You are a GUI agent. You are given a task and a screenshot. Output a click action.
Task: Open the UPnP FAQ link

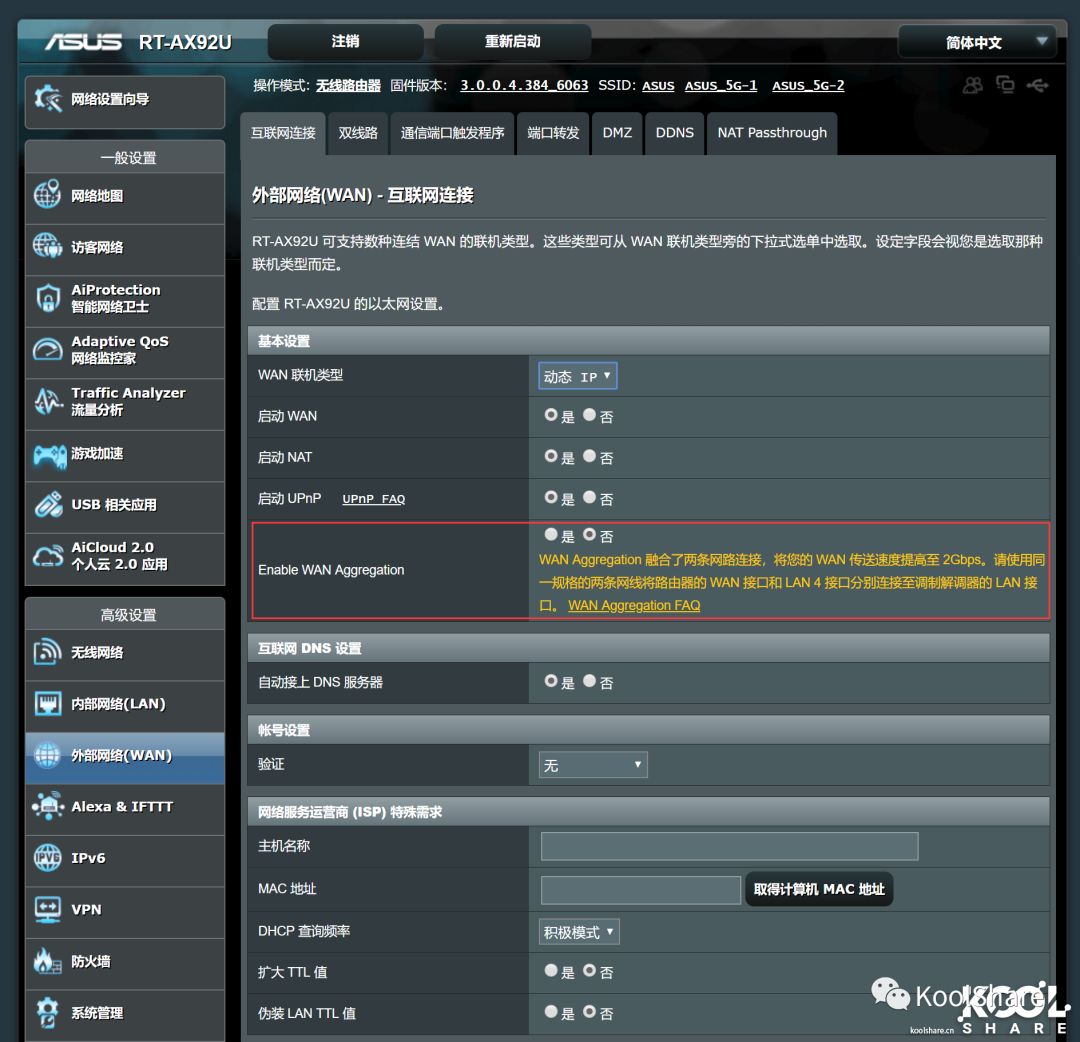[373, 499]
